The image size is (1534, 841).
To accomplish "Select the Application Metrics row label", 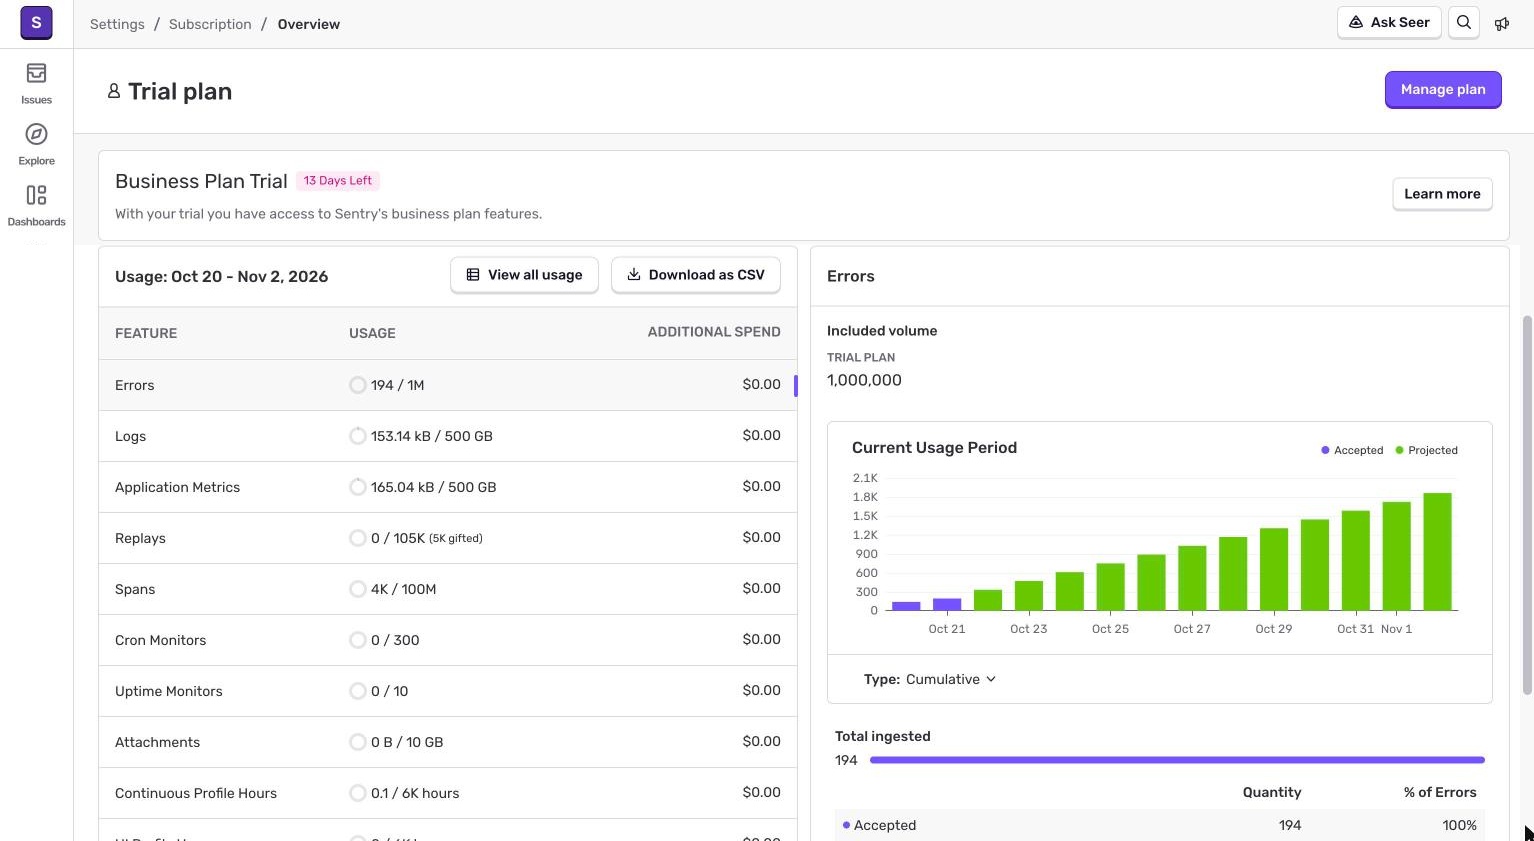I will tap(177, 487).
